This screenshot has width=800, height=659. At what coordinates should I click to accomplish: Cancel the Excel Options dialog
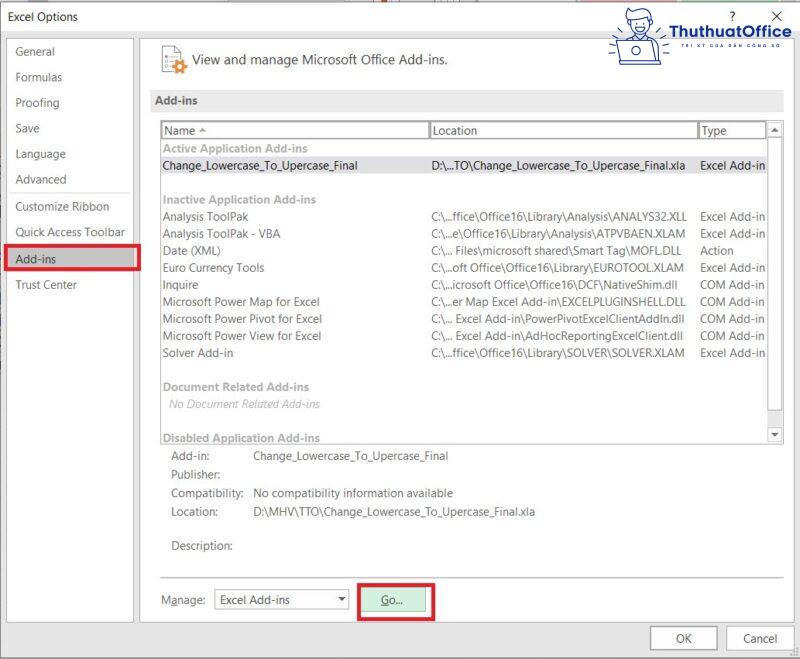(x=759, y=638)
